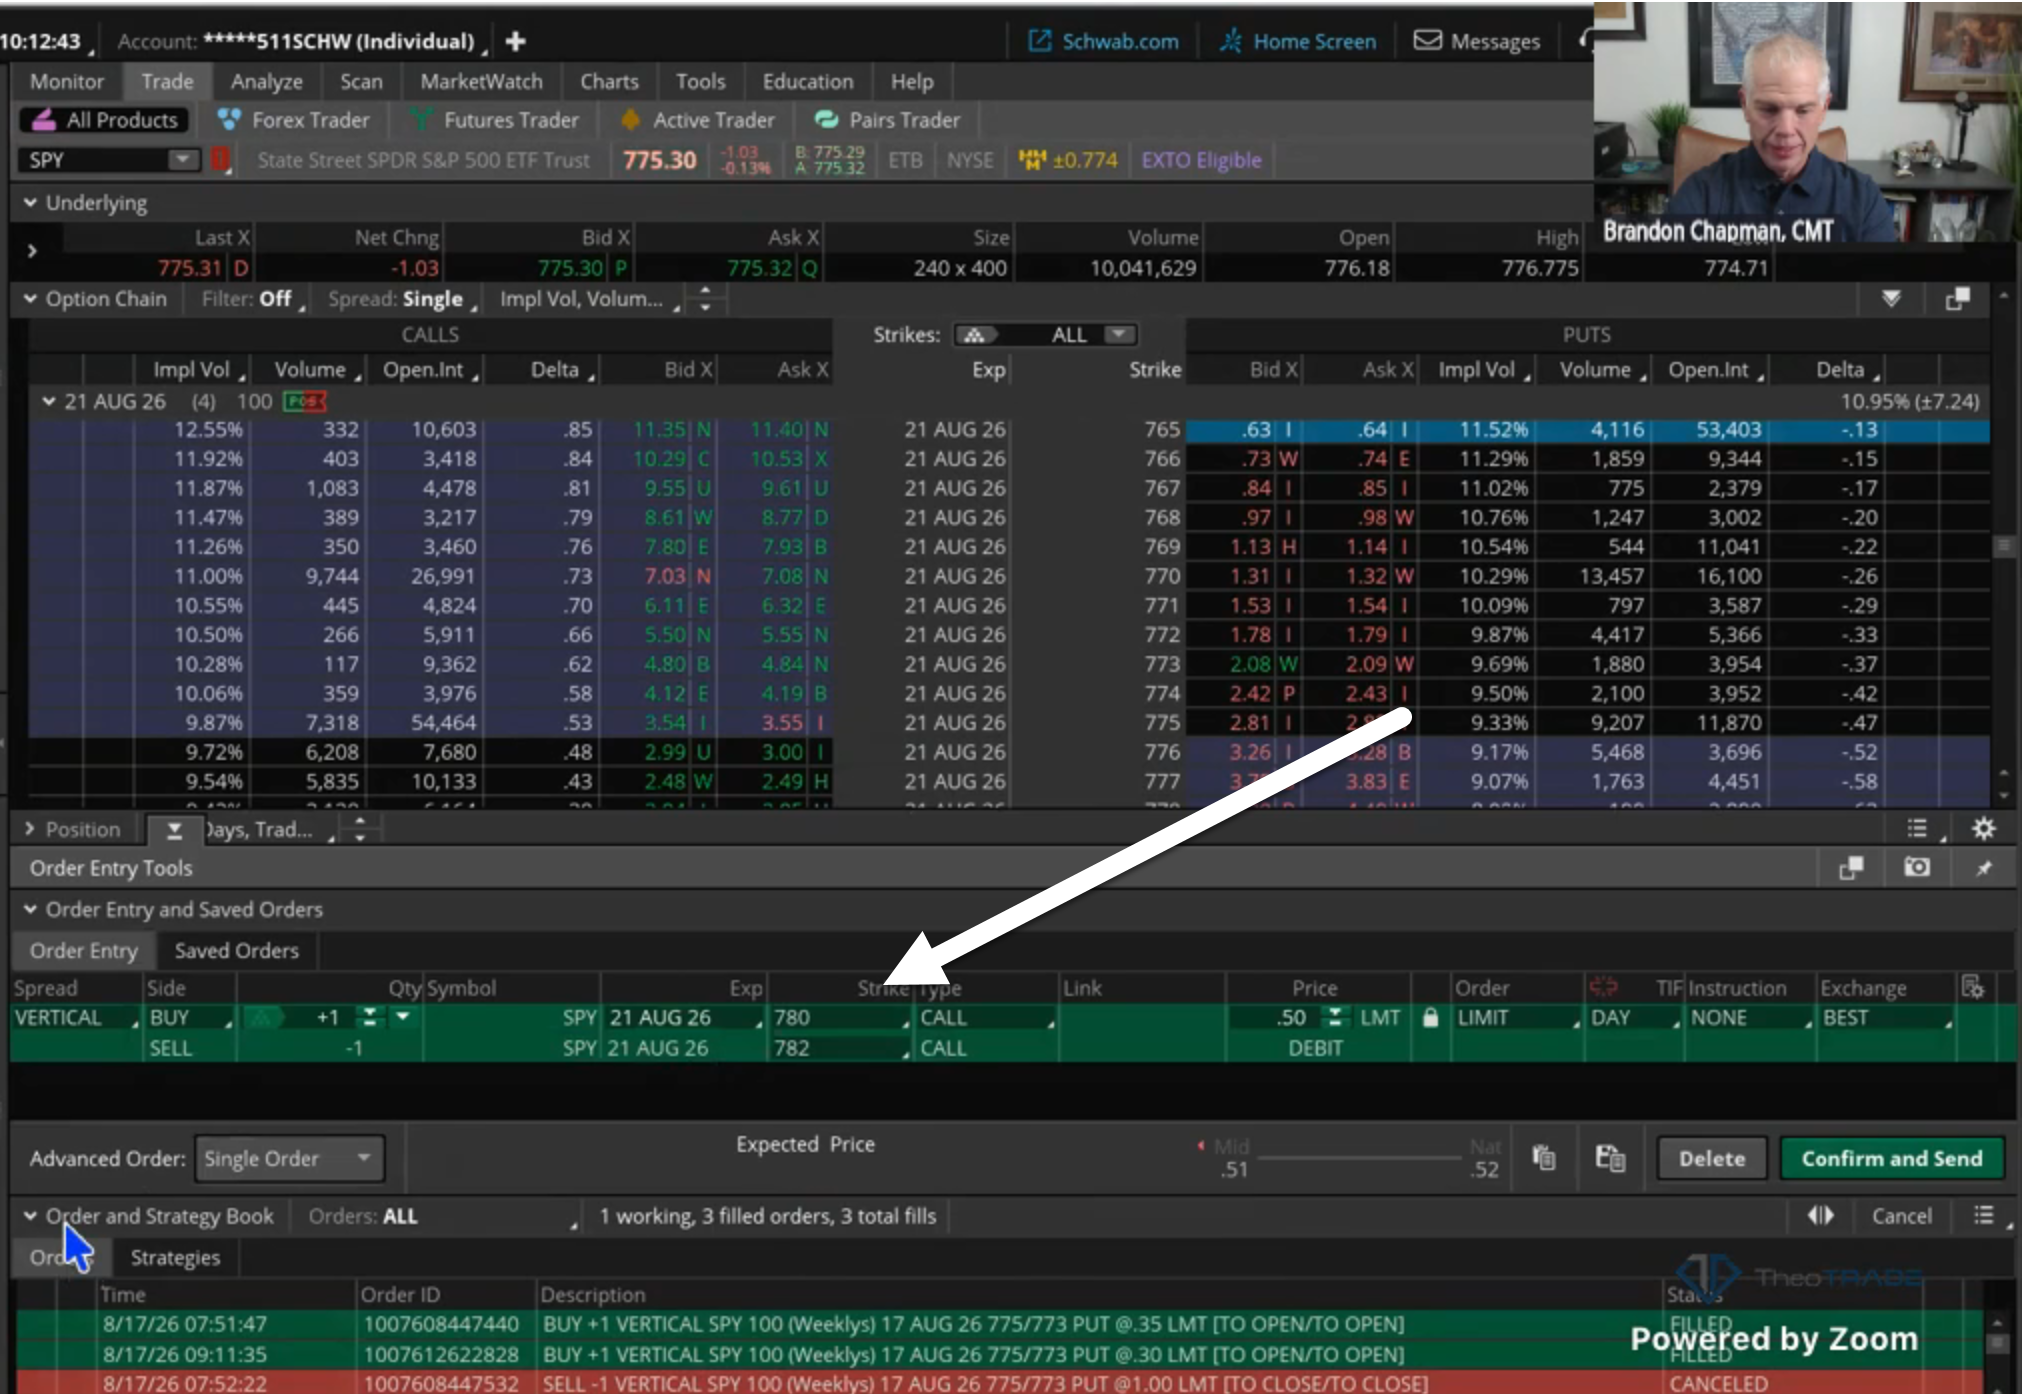Collapse the Underlying section
The width and height of the screenshot is (2022, 1394).
pyautogui.click(x=30, y=202)
